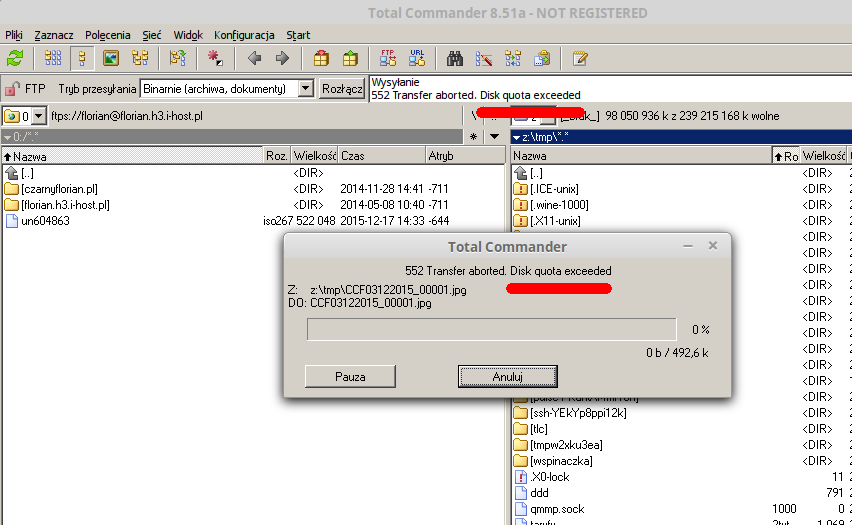
Task: Click the red asterisk invert selection icon
Action: tap(215, 58)
